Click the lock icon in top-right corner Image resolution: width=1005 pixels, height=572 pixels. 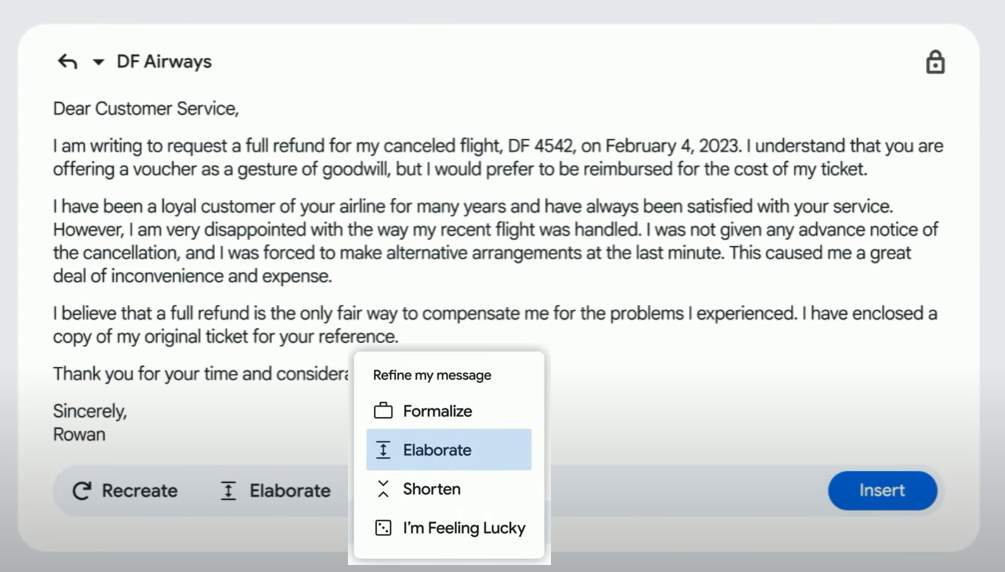click(x=935, y=62)
